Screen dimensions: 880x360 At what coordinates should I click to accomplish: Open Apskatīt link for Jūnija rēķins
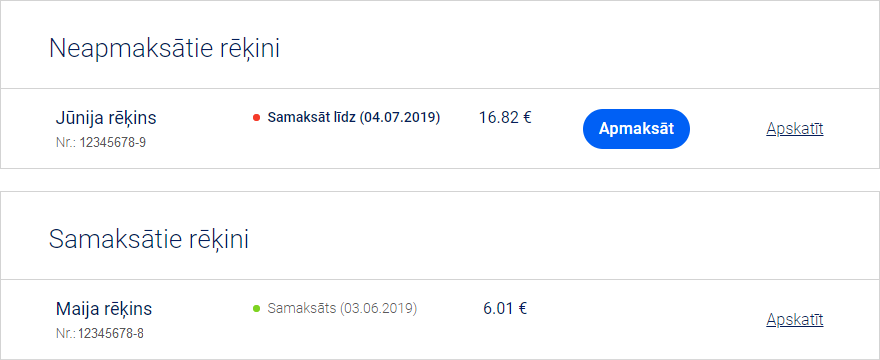click(x=795, y=129)
